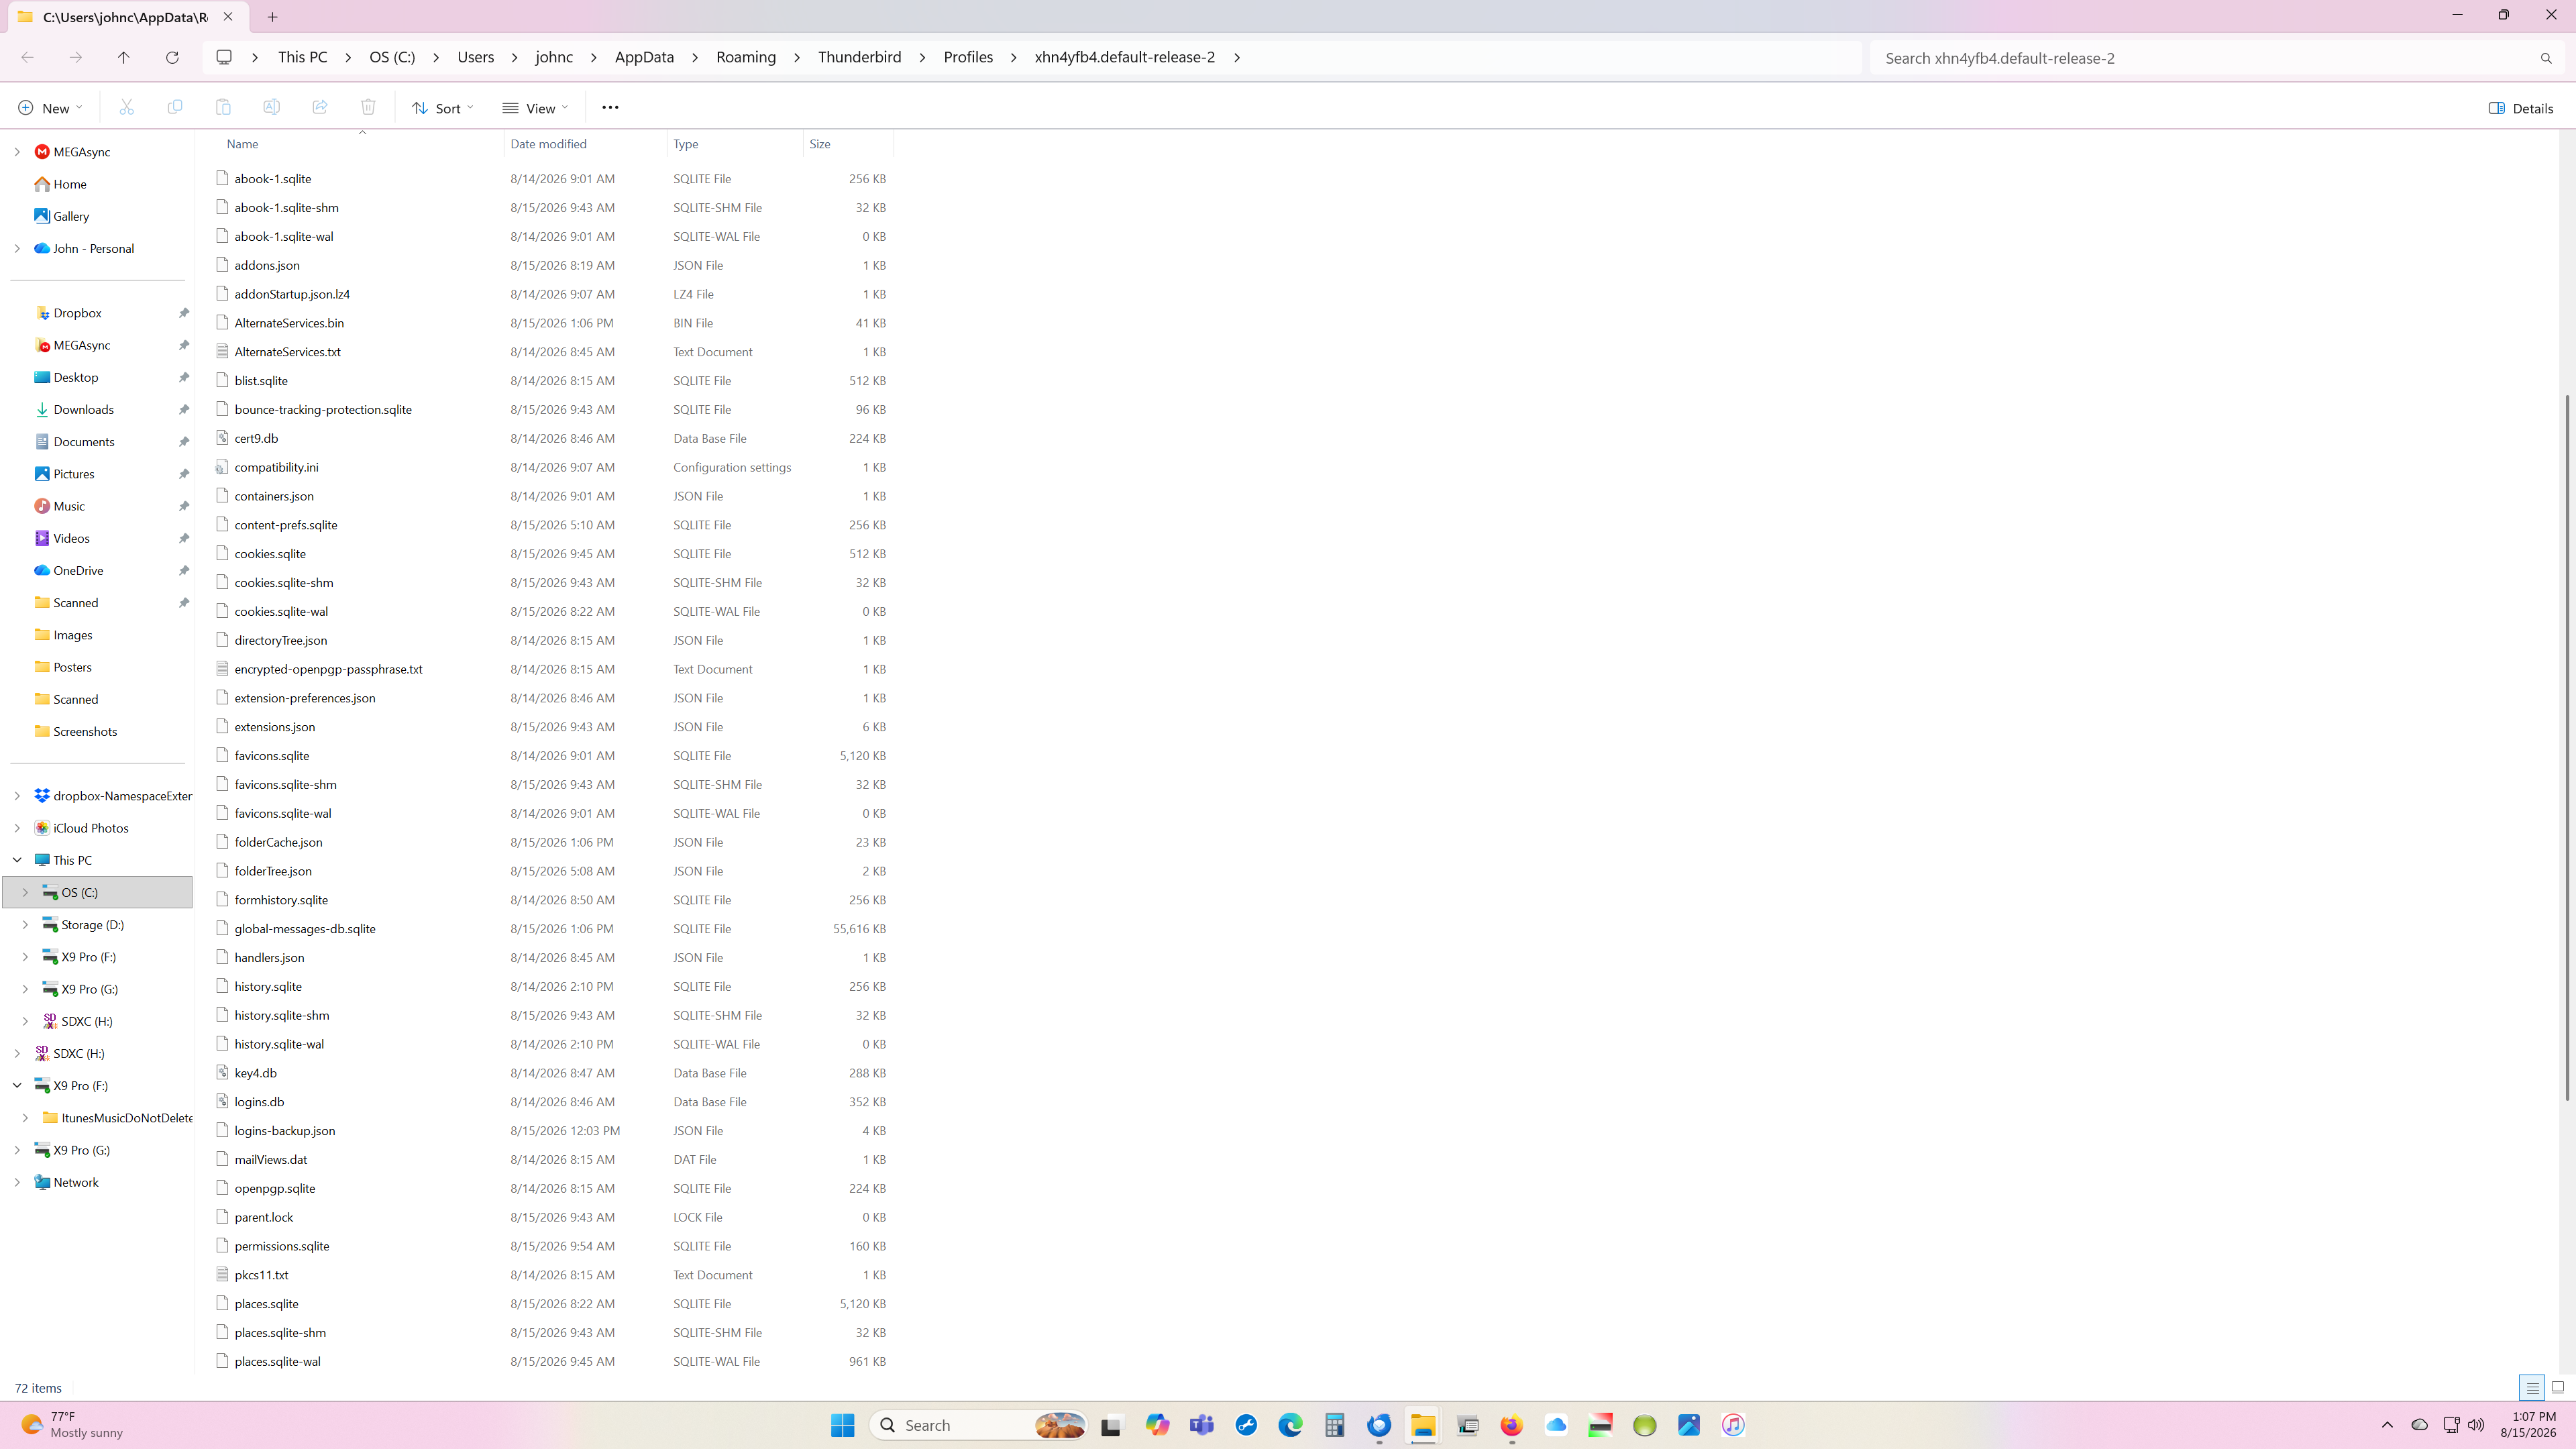
Task: Open Documents in the navigation pane
Action: [84, 441]
